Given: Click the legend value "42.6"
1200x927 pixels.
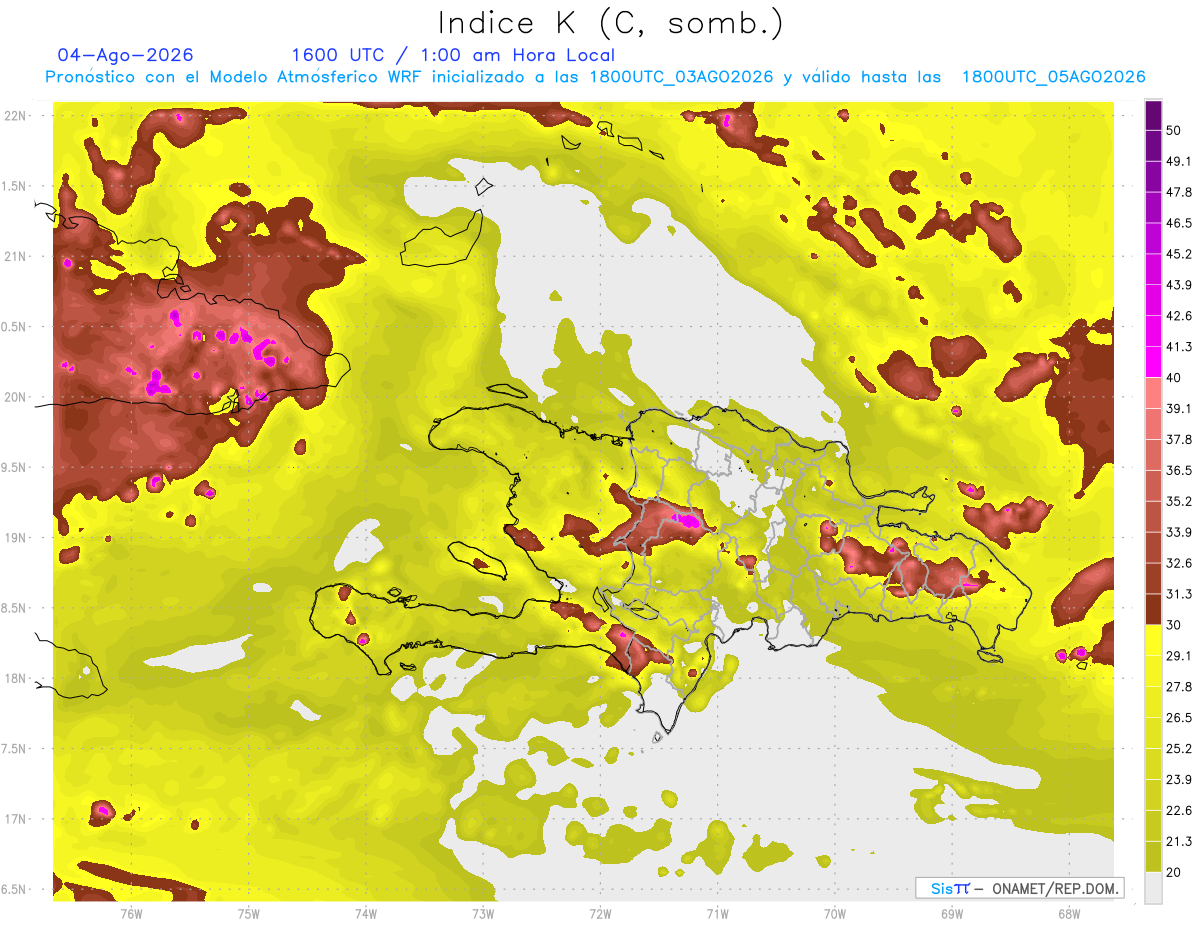Looking at the screenshot, I should [x=1180, y=316].
